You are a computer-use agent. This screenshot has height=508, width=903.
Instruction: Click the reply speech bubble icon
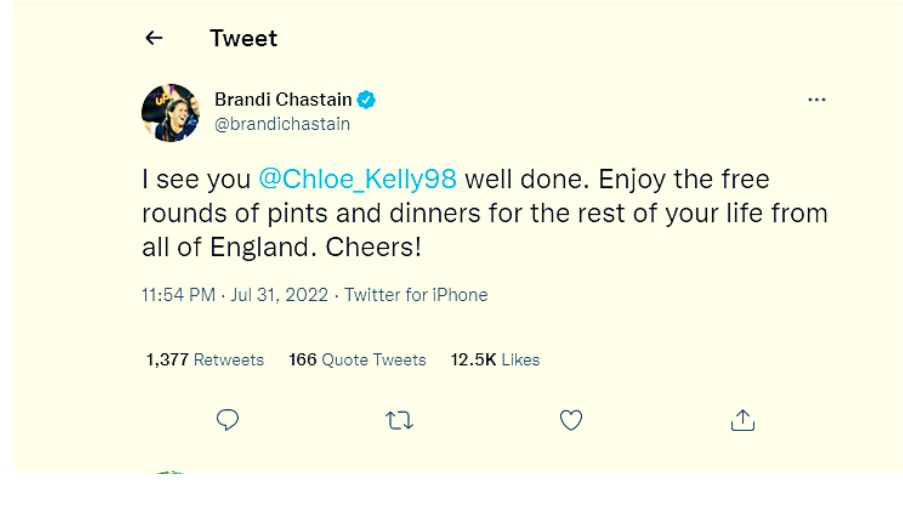coord(228,421)
